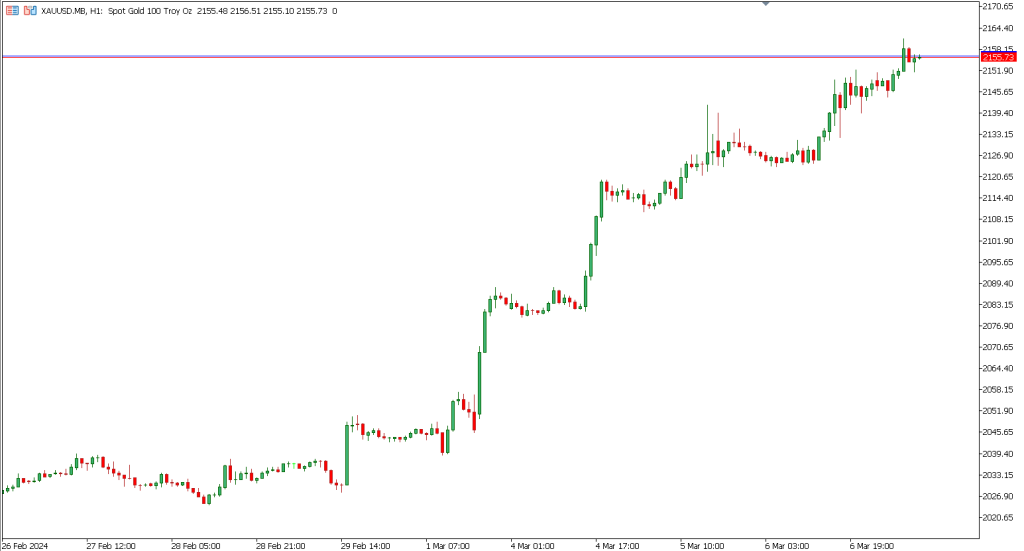Click the XAUUSD.MB, H1 chart title text
Screen dimensions: 1024x551
pyautogui.click(x=72, y=11)
